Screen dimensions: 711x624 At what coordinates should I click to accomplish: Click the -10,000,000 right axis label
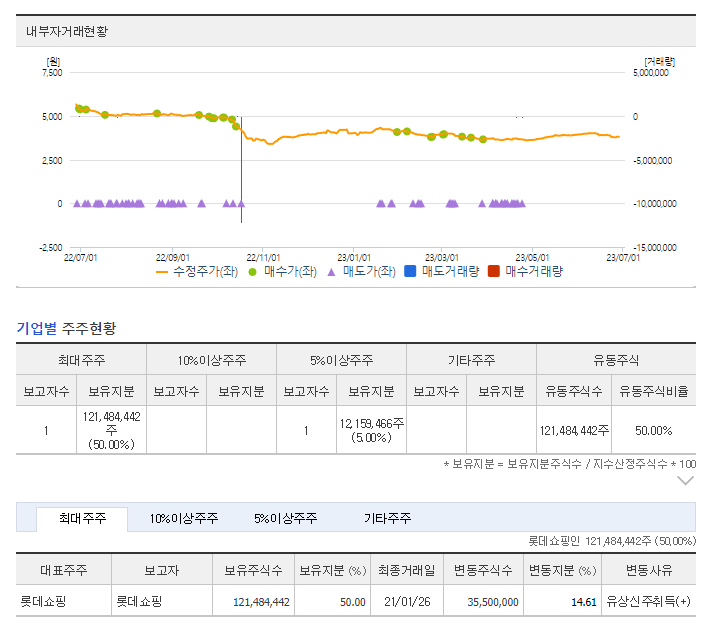(x=655, y=204)
